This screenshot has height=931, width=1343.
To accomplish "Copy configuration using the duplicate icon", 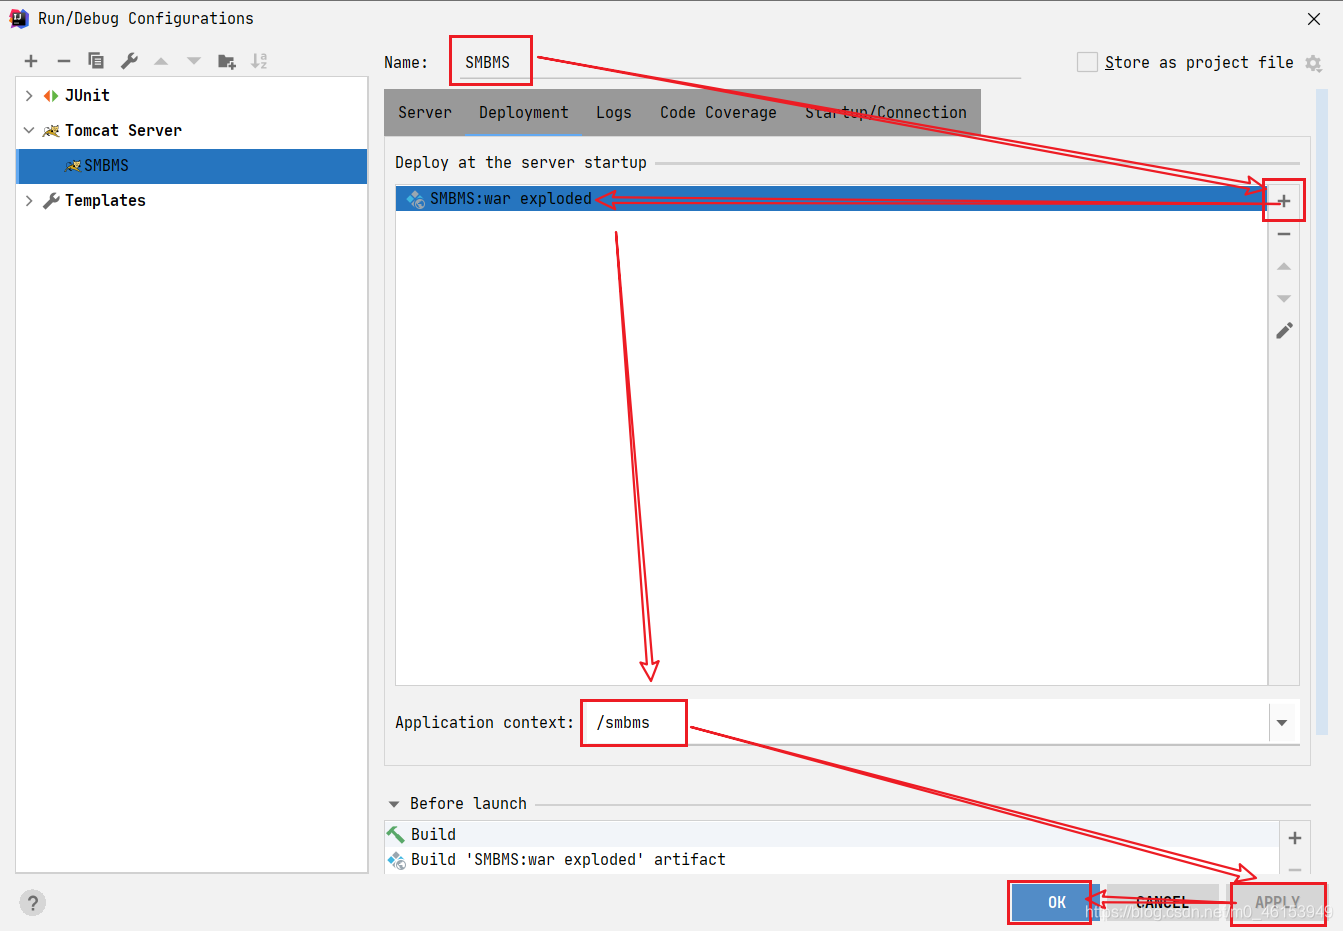I will click(x=96, y=61).
